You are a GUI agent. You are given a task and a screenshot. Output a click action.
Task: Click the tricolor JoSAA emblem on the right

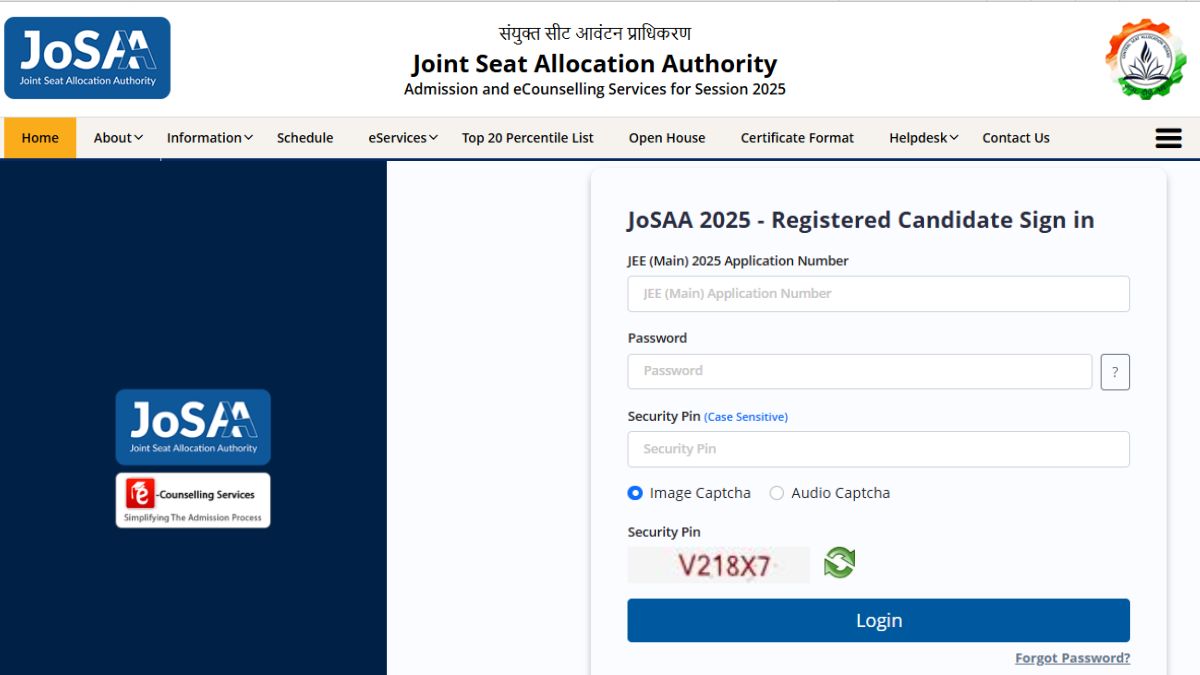[x=1143, y=60]
